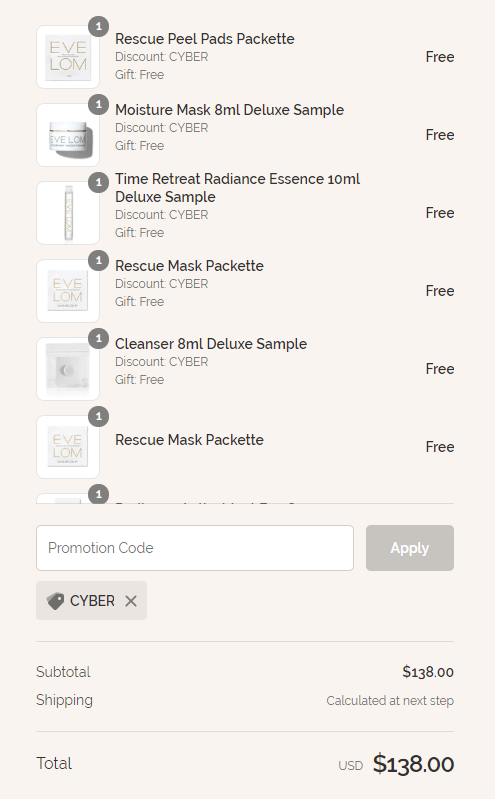Click quantity badge on Moisture Mask sample
Image resolution: width=495 pixels, height=799 pixels.
98,104
